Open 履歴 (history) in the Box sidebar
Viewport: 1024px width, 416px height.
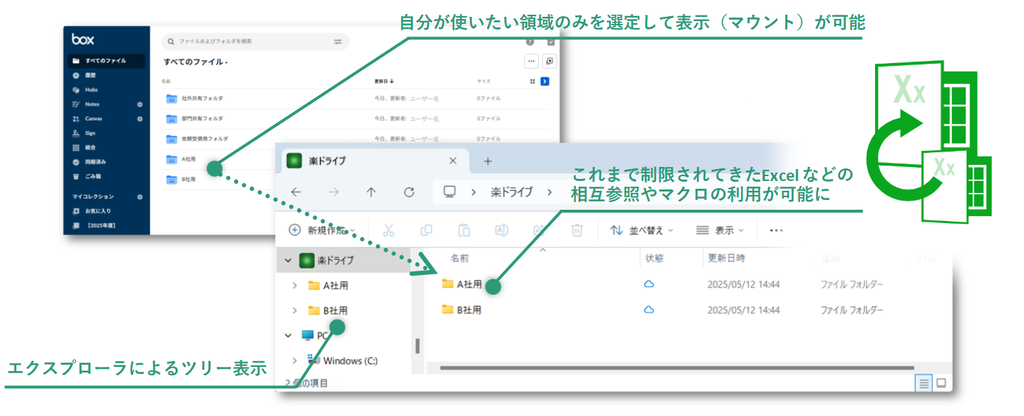click(90, 75)
